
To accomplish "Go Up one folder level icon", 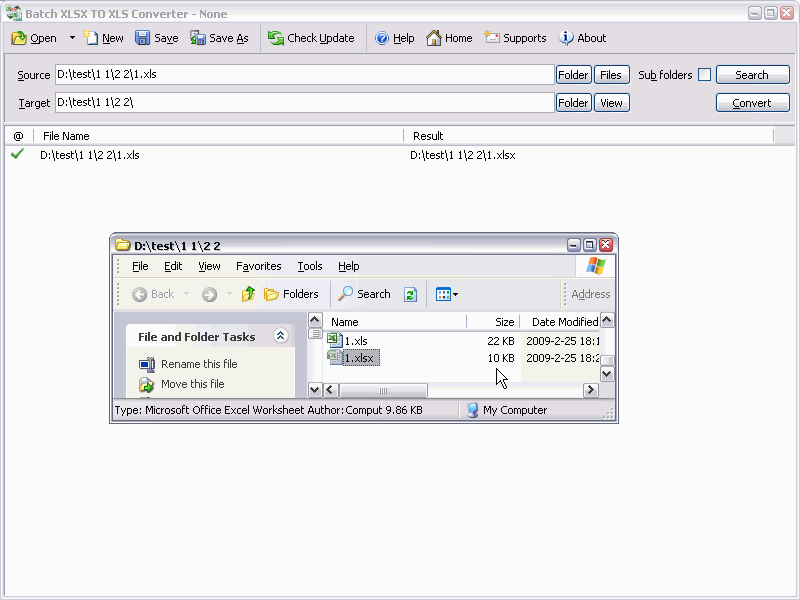I will pyautogui.click(x=248, y=294).
